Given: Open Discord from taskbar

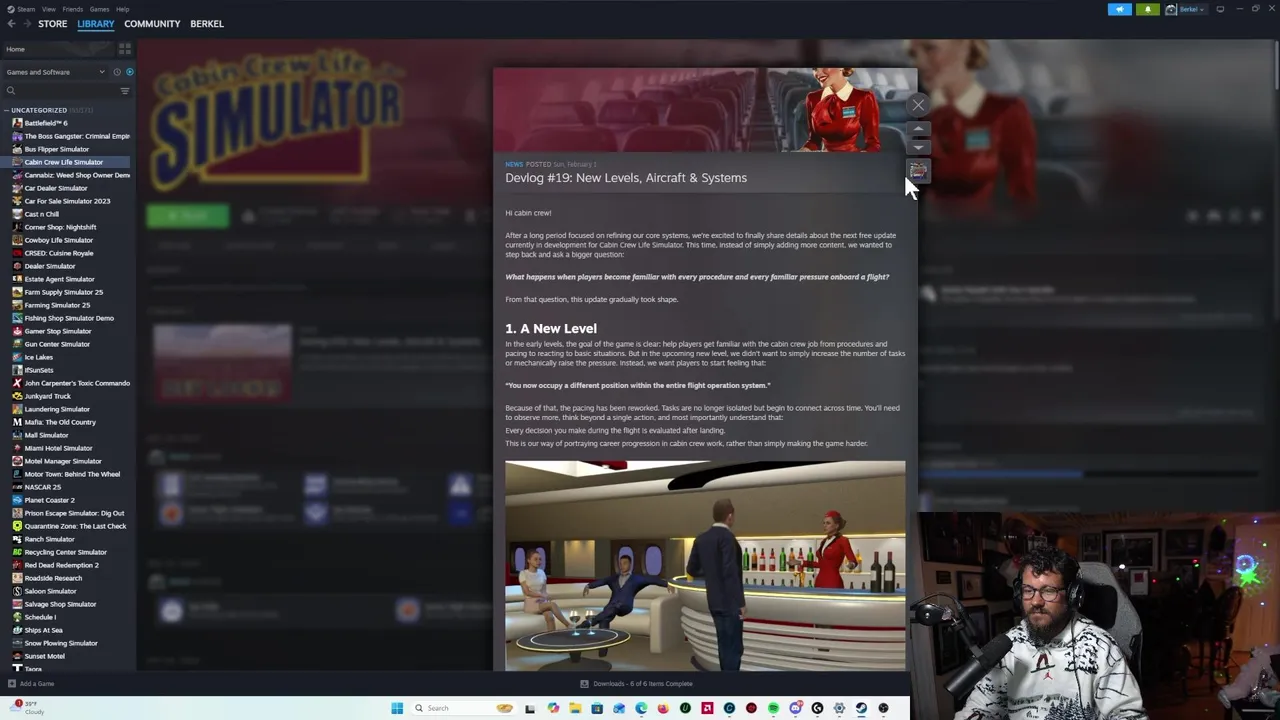Looking at the screenshot, I should point(795,708).
